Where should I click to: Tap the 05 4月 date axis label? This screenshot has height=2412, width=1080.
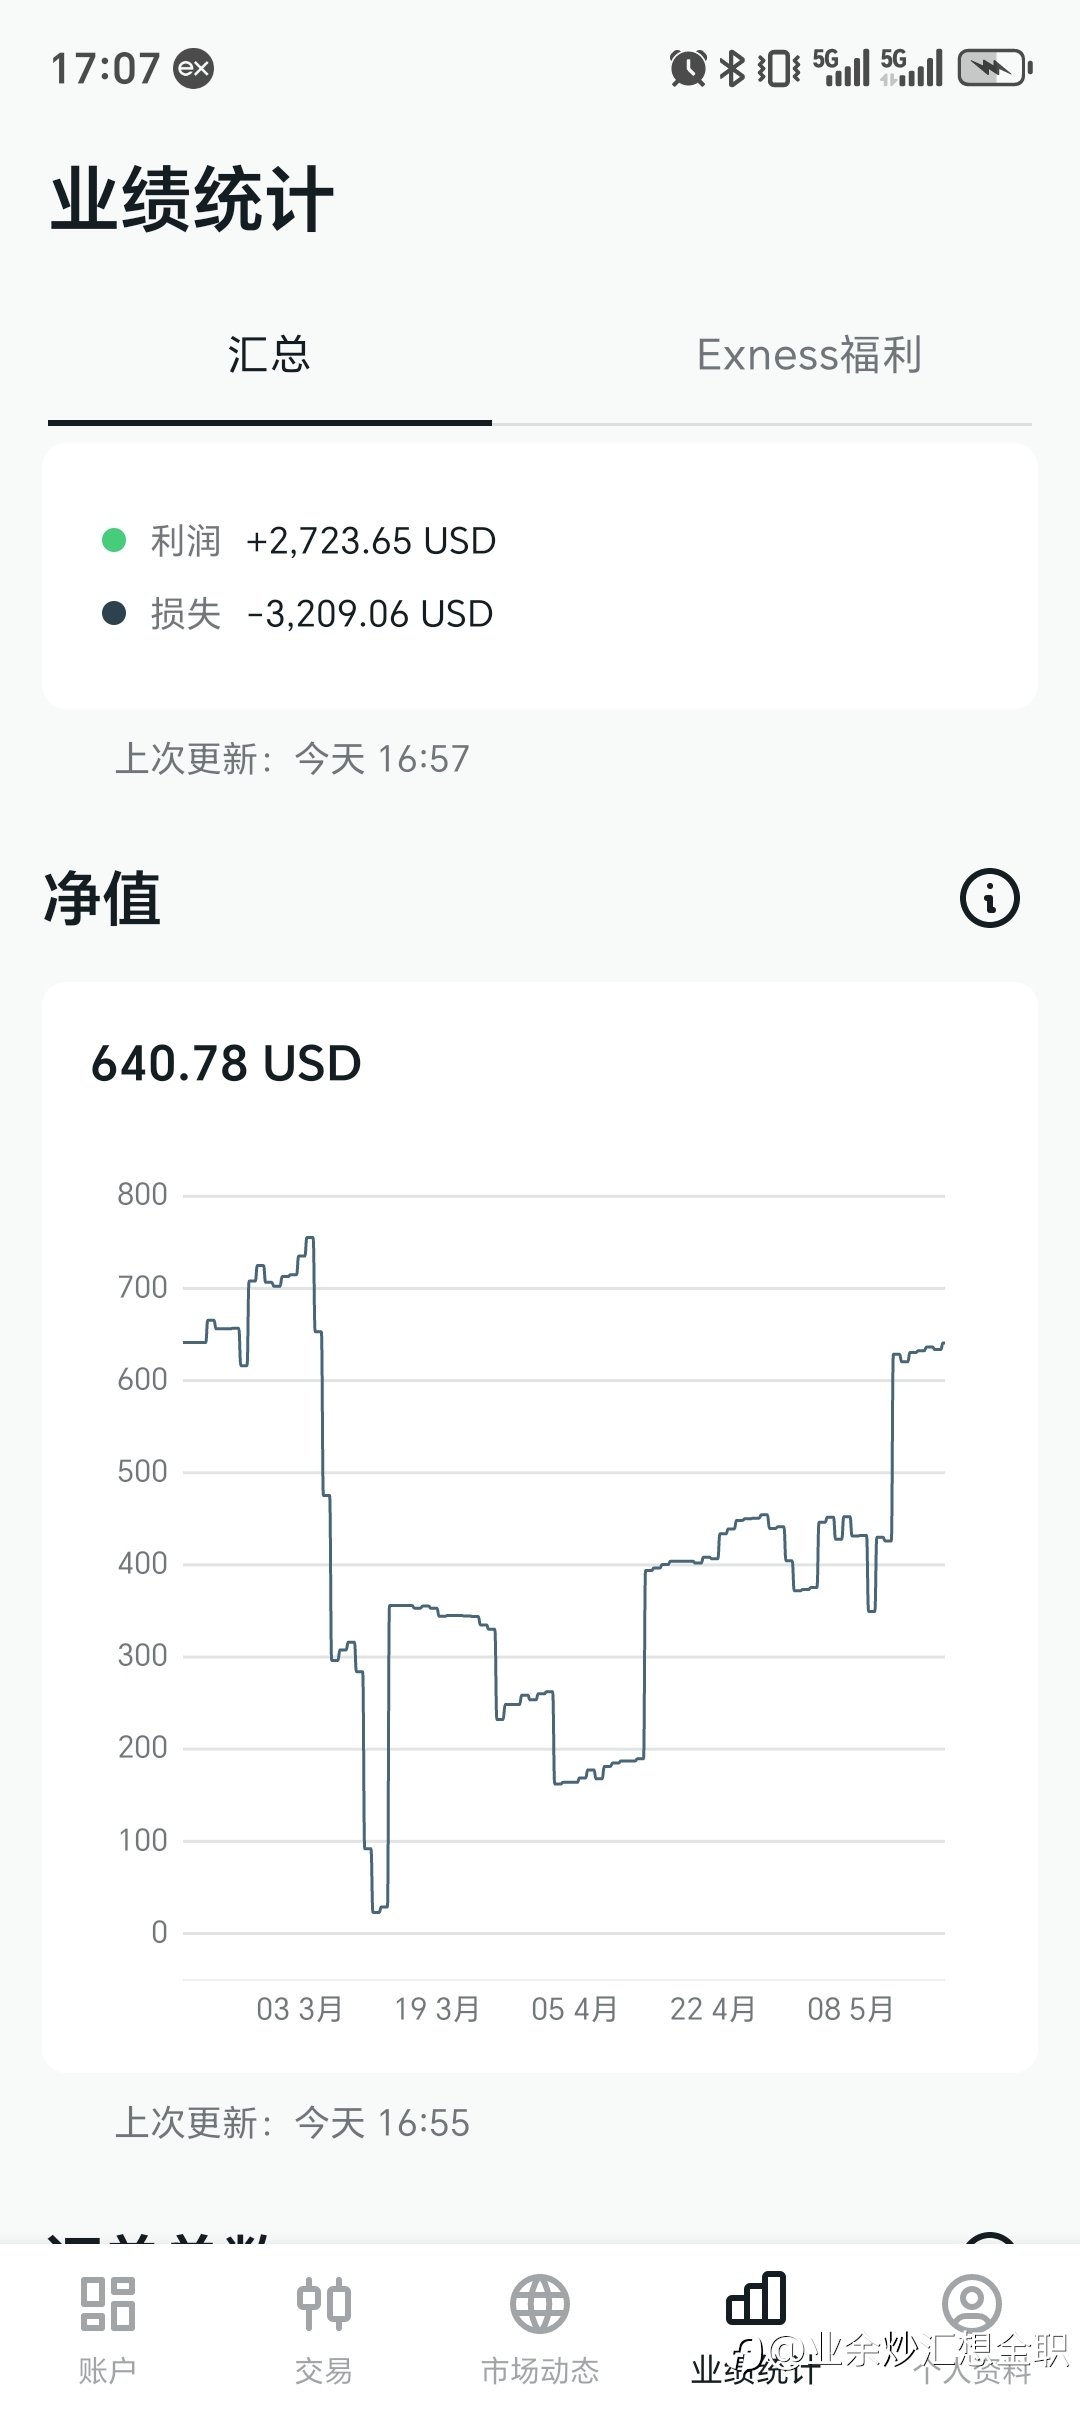pos(574,2009)
